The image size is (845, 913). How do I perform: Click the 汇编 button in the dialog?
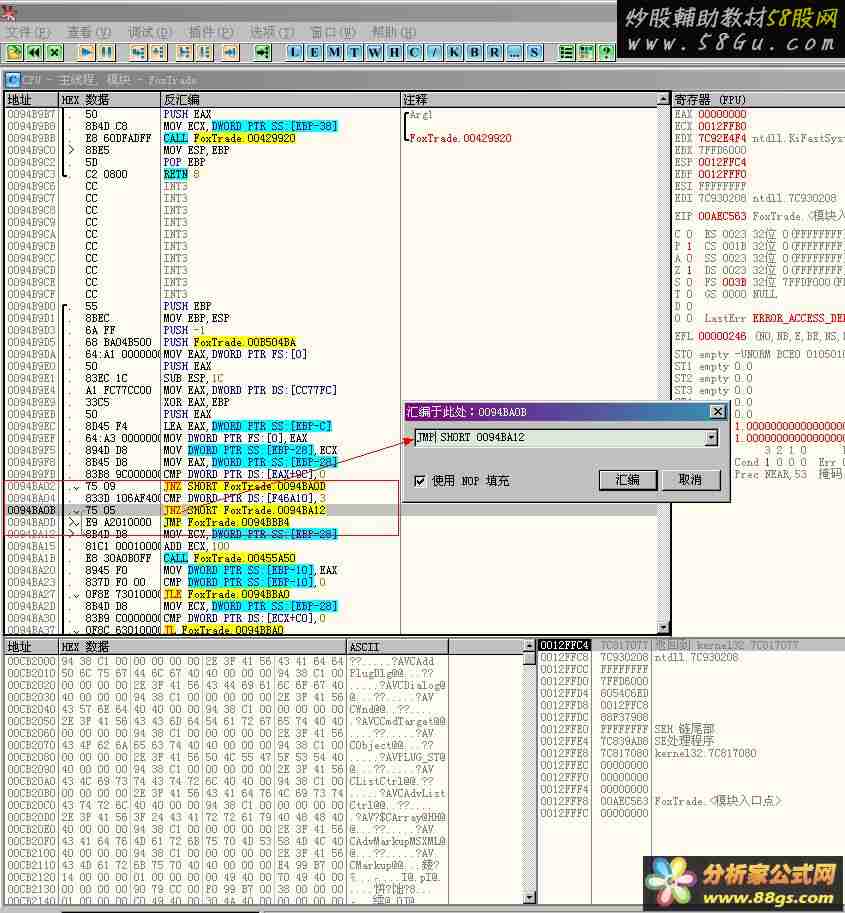tap(628, 480)
